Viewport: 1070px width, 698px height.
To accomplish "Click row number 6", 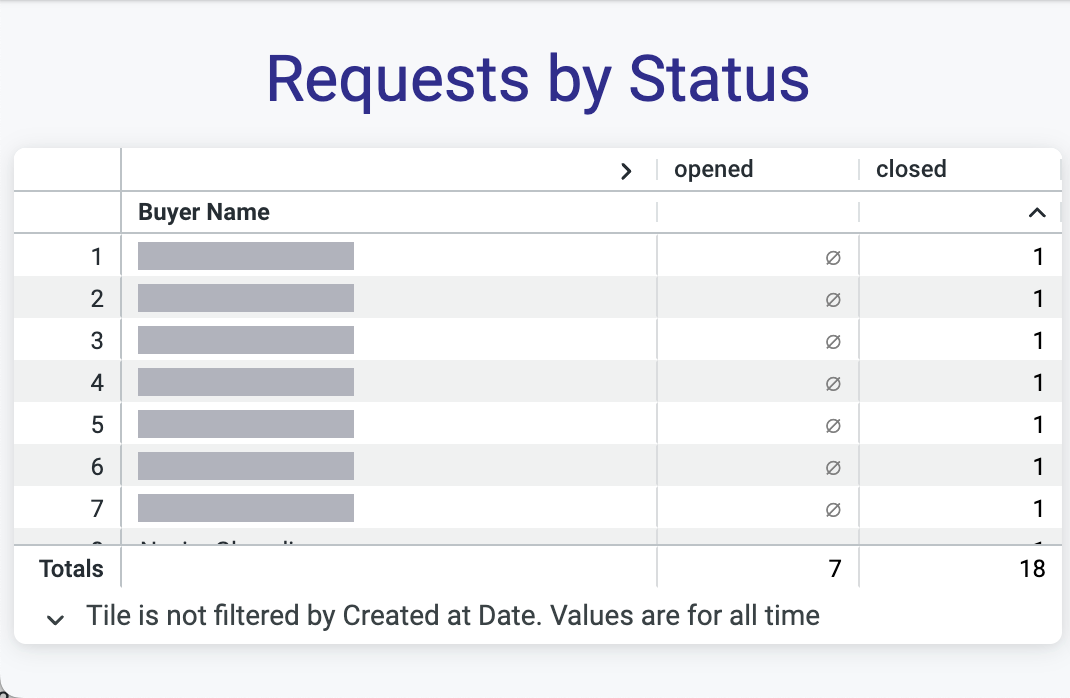I will pyautogui.click(x=97, y=467).
